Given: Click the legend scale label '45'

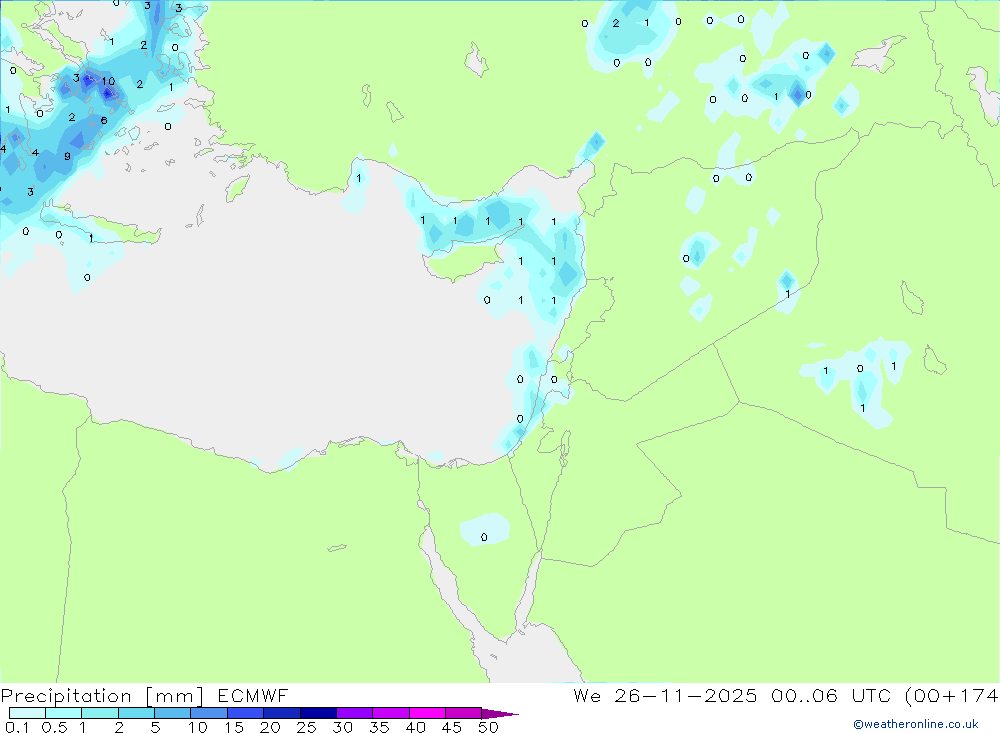Looking at the screenshot, I should pyautogui.click(x=452, y=727).
